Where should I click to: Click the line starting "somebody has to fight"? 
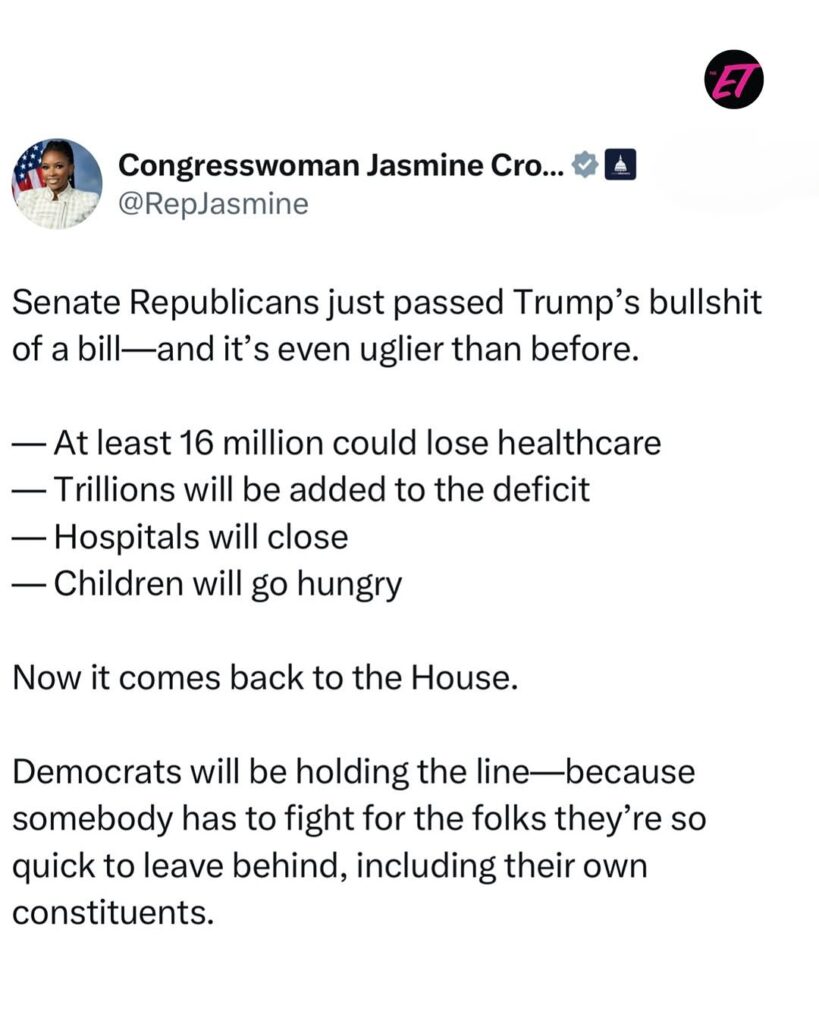tap(358, 818)
